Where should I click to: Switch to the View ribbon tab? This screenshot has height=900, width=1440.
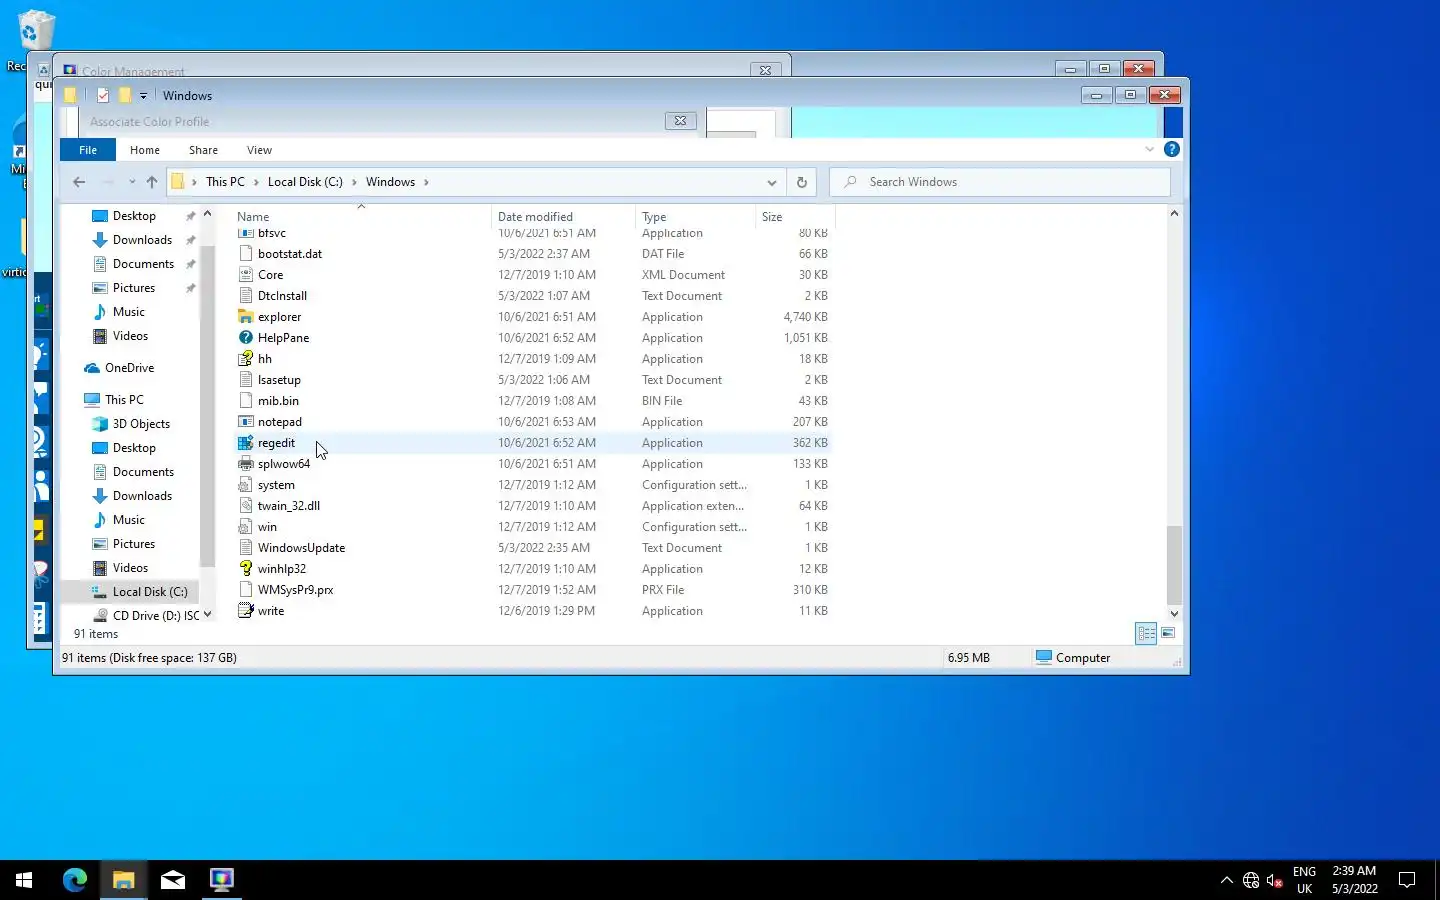[x=259, y=150]
